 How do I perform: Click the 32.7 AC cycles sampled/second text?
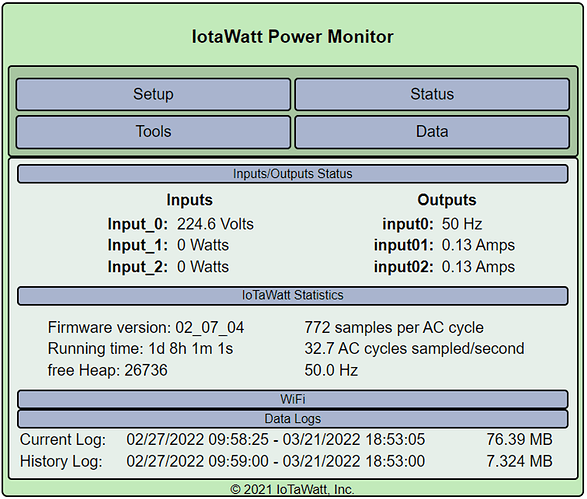(414, 349)
